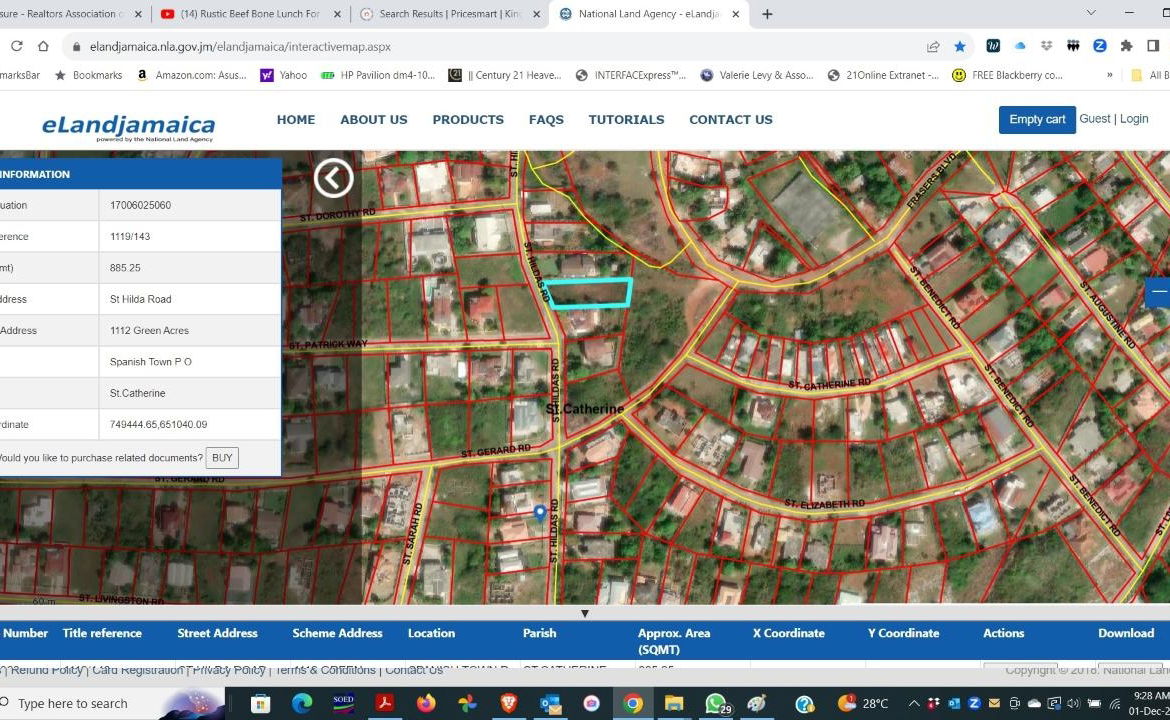Open the blue Z extension icon
This screenshot has height=720, width=1170.
click(1099, 46)
